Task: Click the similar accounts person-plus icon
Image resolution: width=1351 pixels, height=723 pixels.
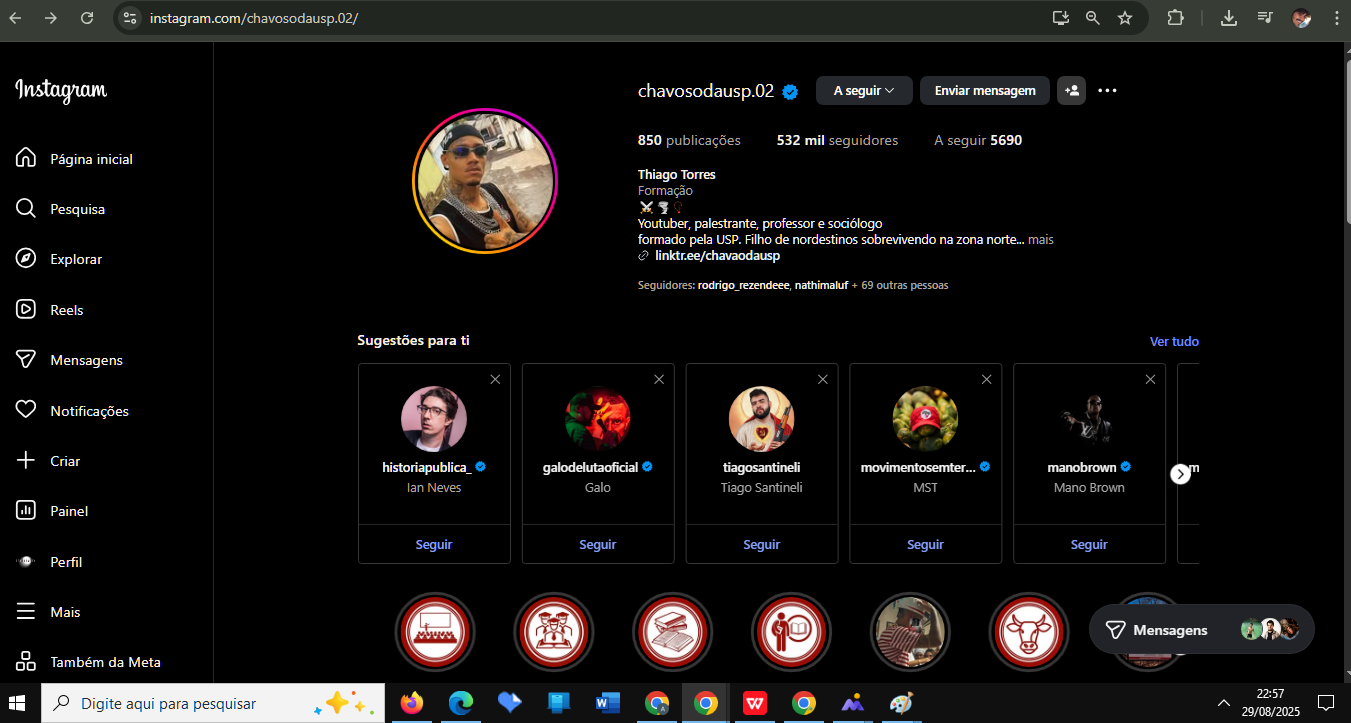Action: click(1071, 90)
